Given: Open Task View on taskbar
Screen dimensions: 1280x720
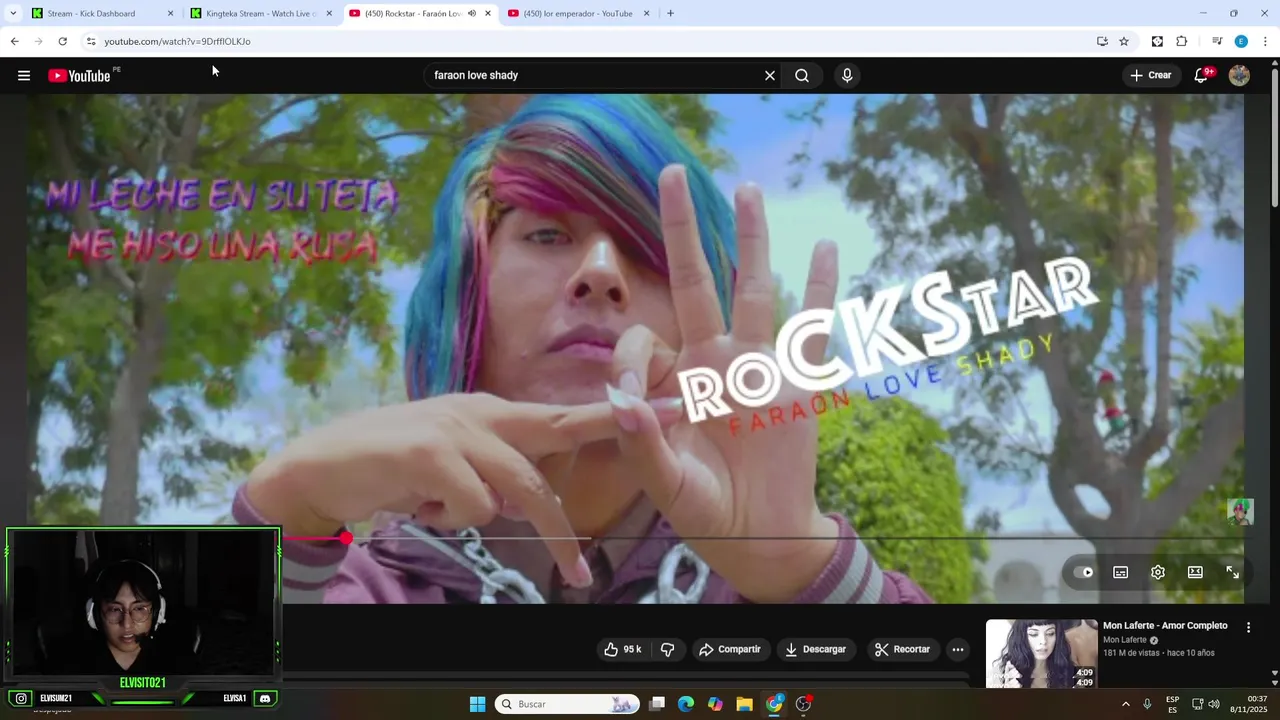Looking at the screenshot, I should point(657,704).
